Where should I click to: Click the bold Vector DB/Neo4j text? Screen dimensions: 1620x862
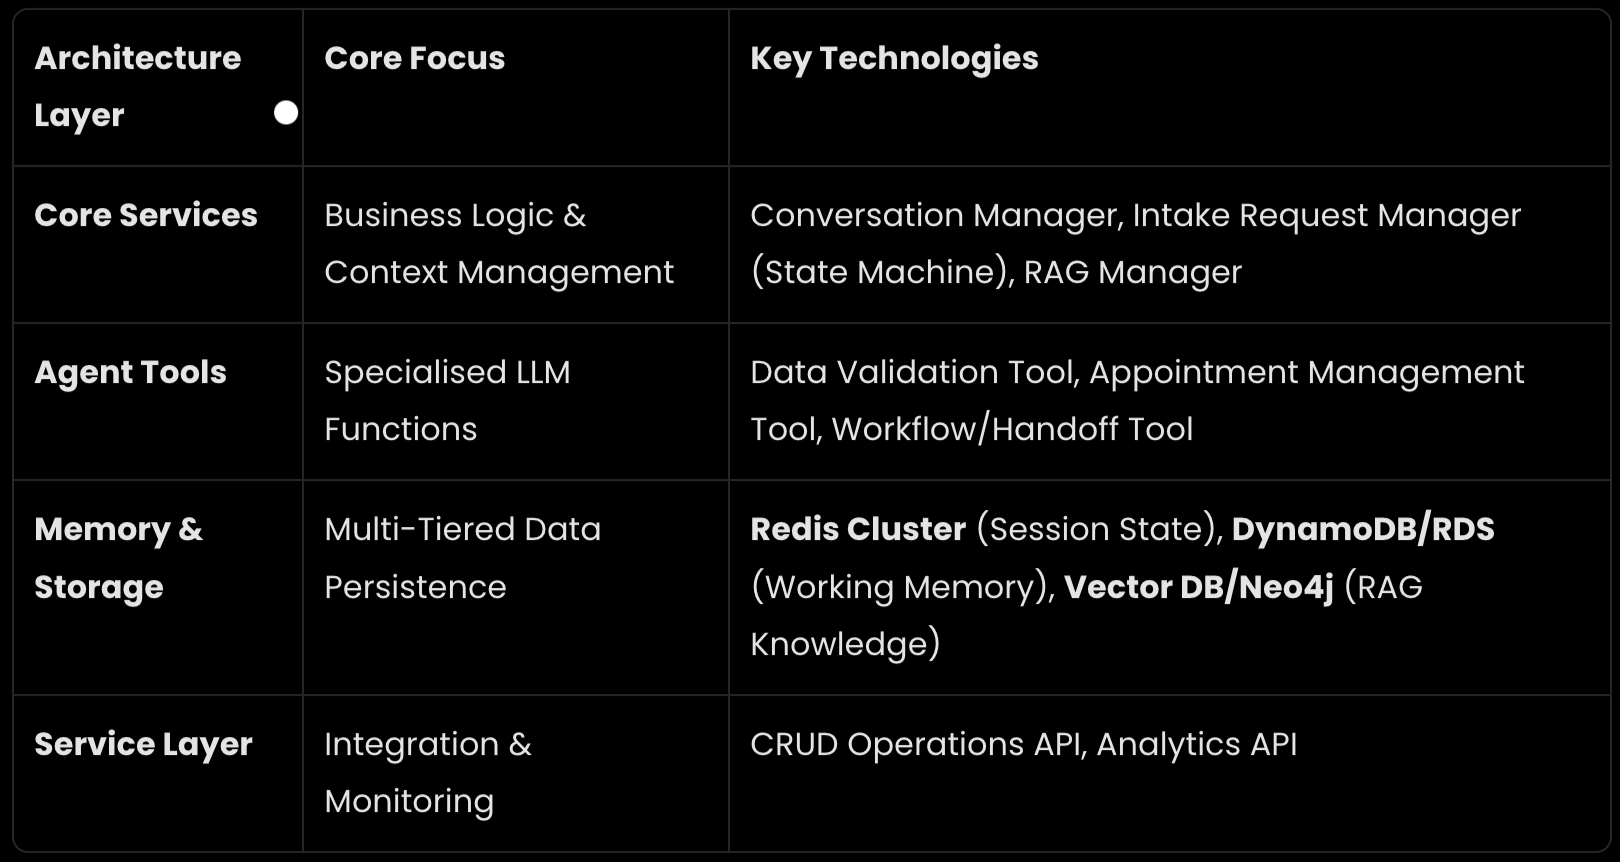tap(1198, 587)
